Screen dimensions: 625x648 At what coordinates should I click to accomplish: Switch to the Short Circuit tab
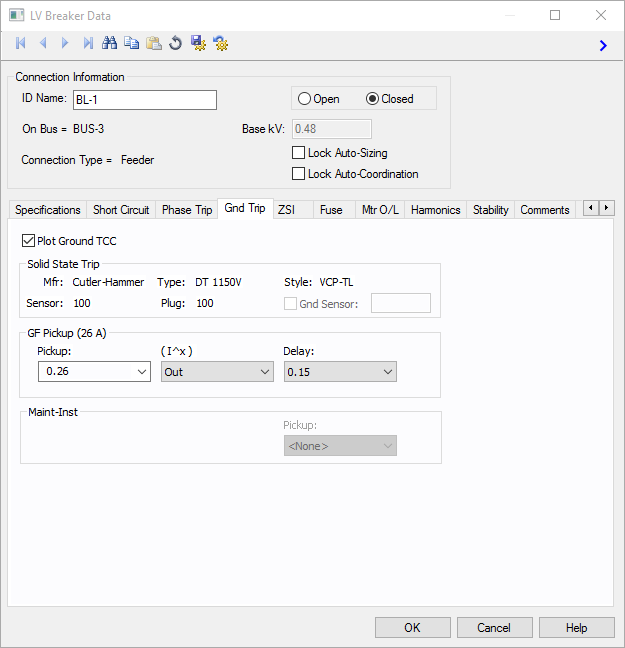121,210
